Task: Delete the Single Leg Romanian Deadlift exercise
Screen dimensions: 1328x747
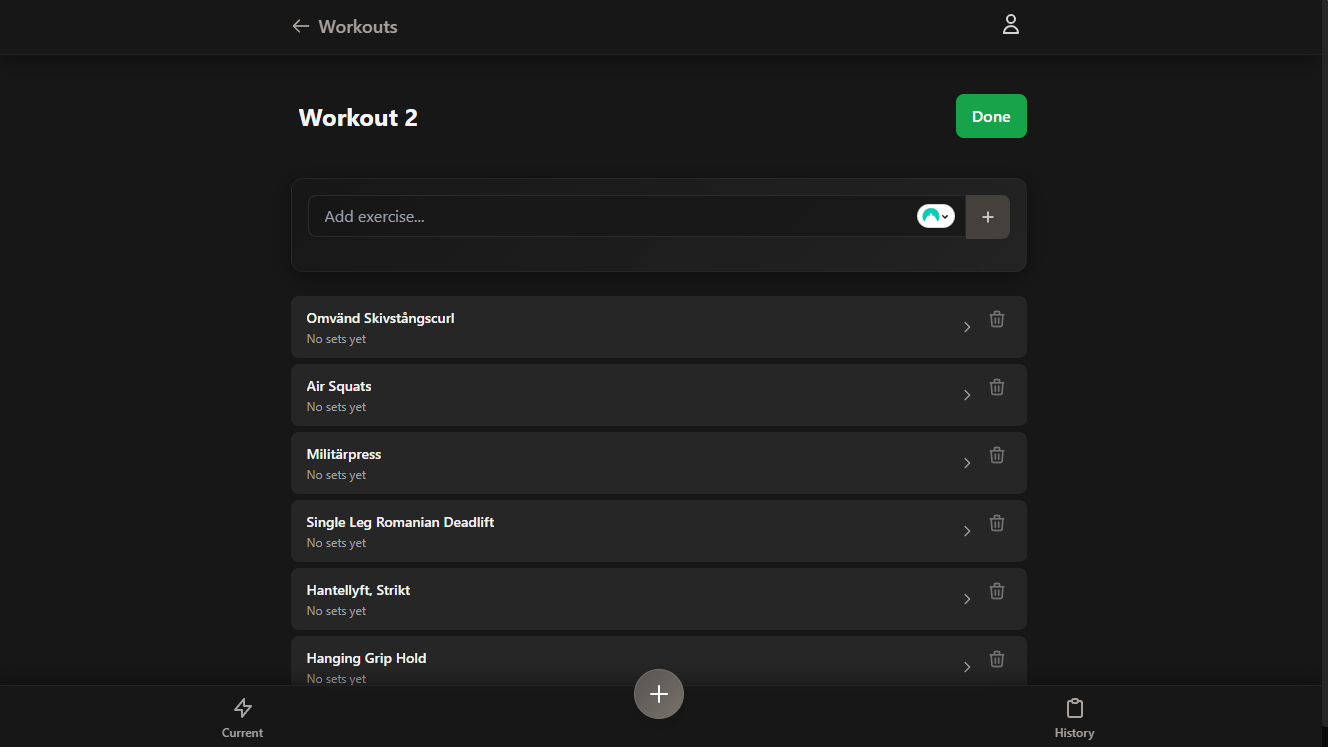Action: click(997, 523)
